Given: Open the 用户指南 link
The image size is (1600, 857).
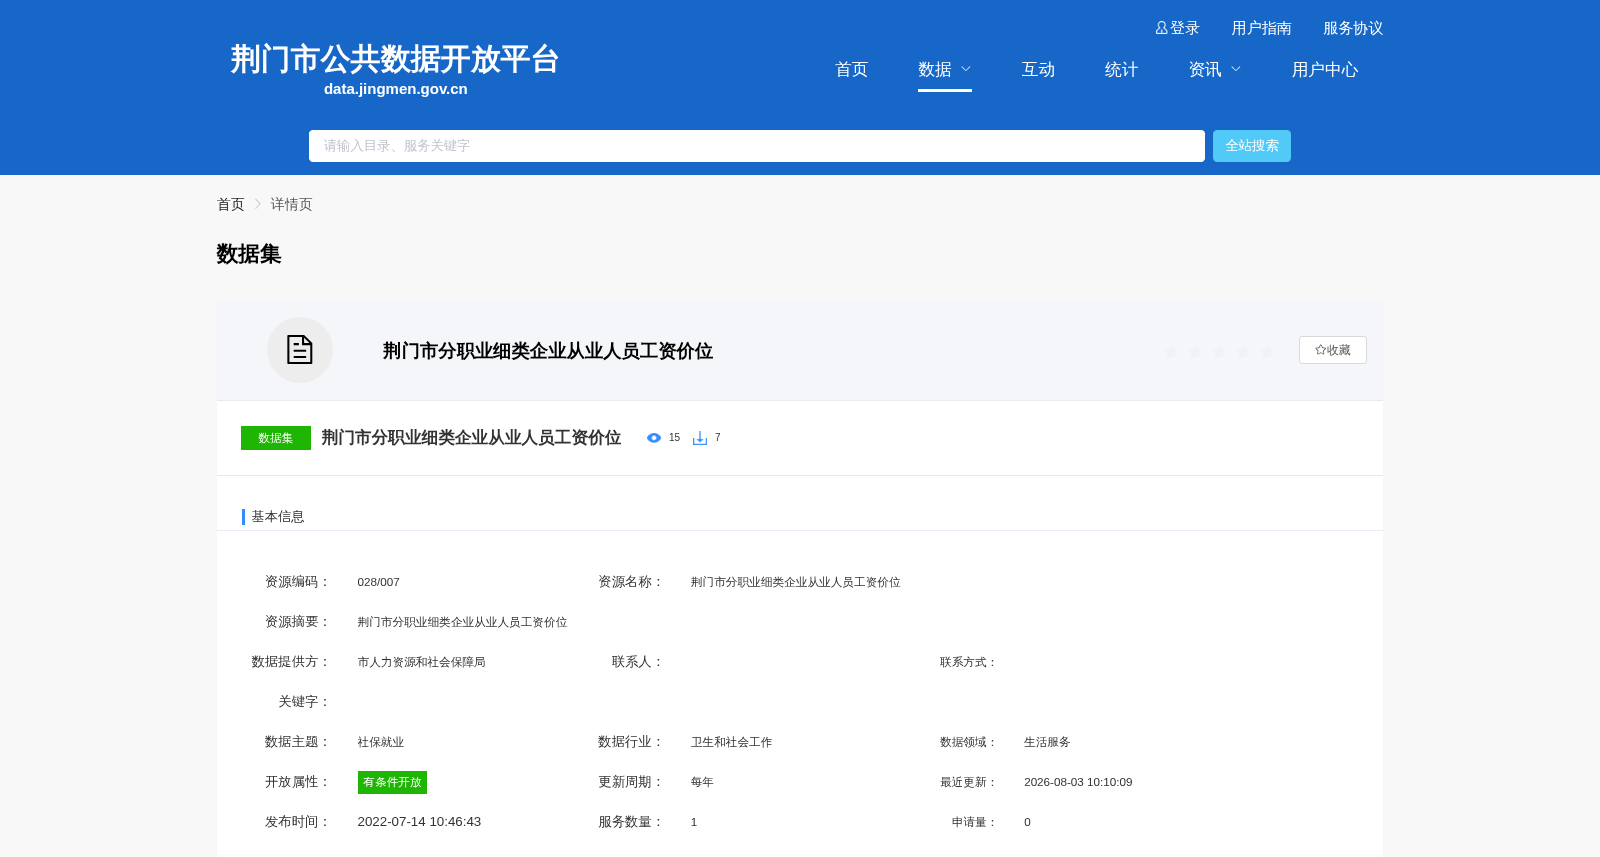Looking at the screenshot, I should pyautogui.click(x=1261, y=28).
